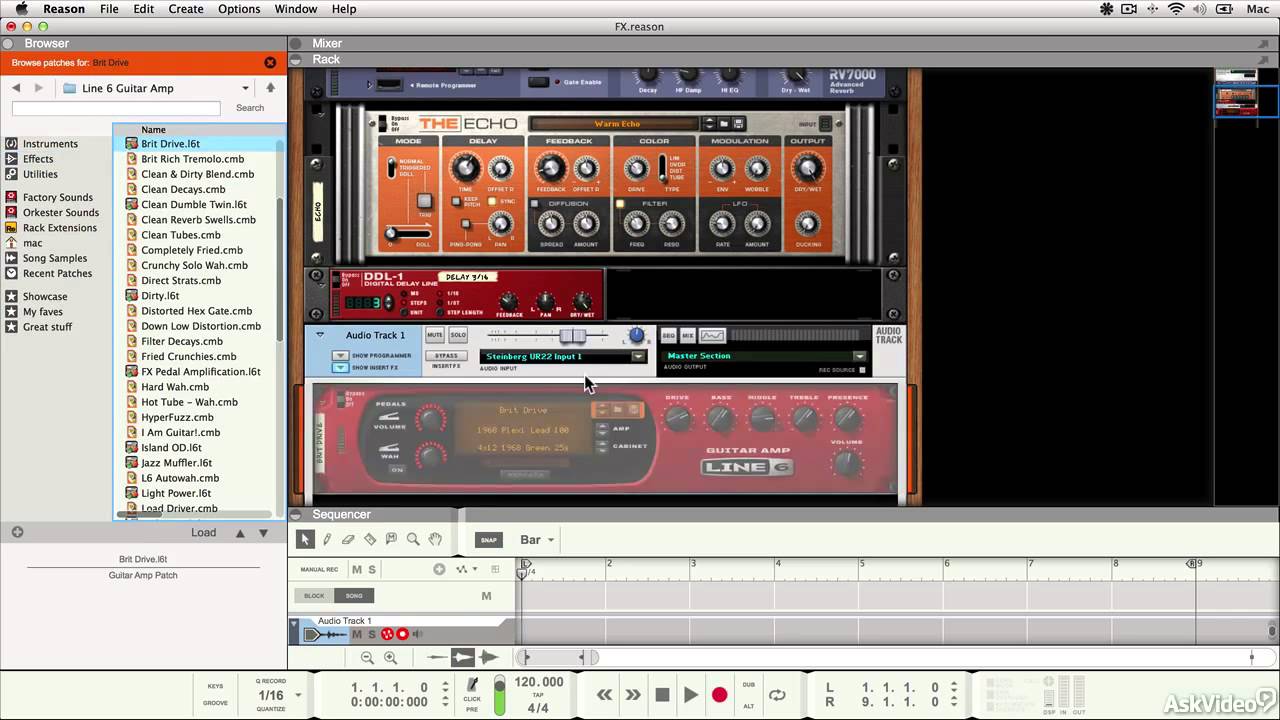Screen dimensions: 1280x720
Task: Open the Edit menu
Action: [144, 9]
